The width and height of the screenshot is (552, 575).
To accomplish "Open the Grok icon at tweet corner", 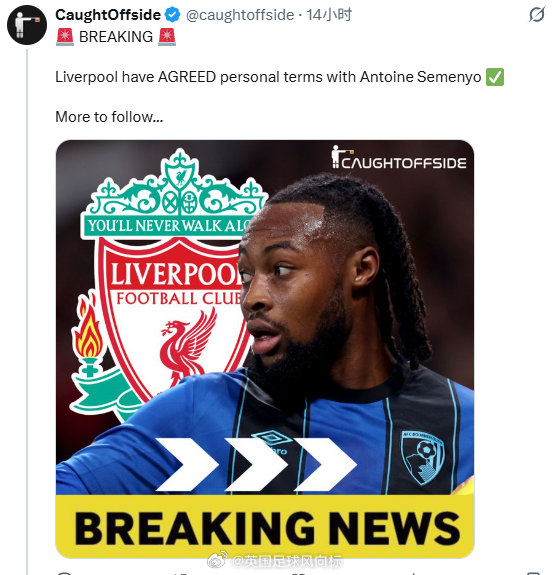I will [x=537, y=15].
